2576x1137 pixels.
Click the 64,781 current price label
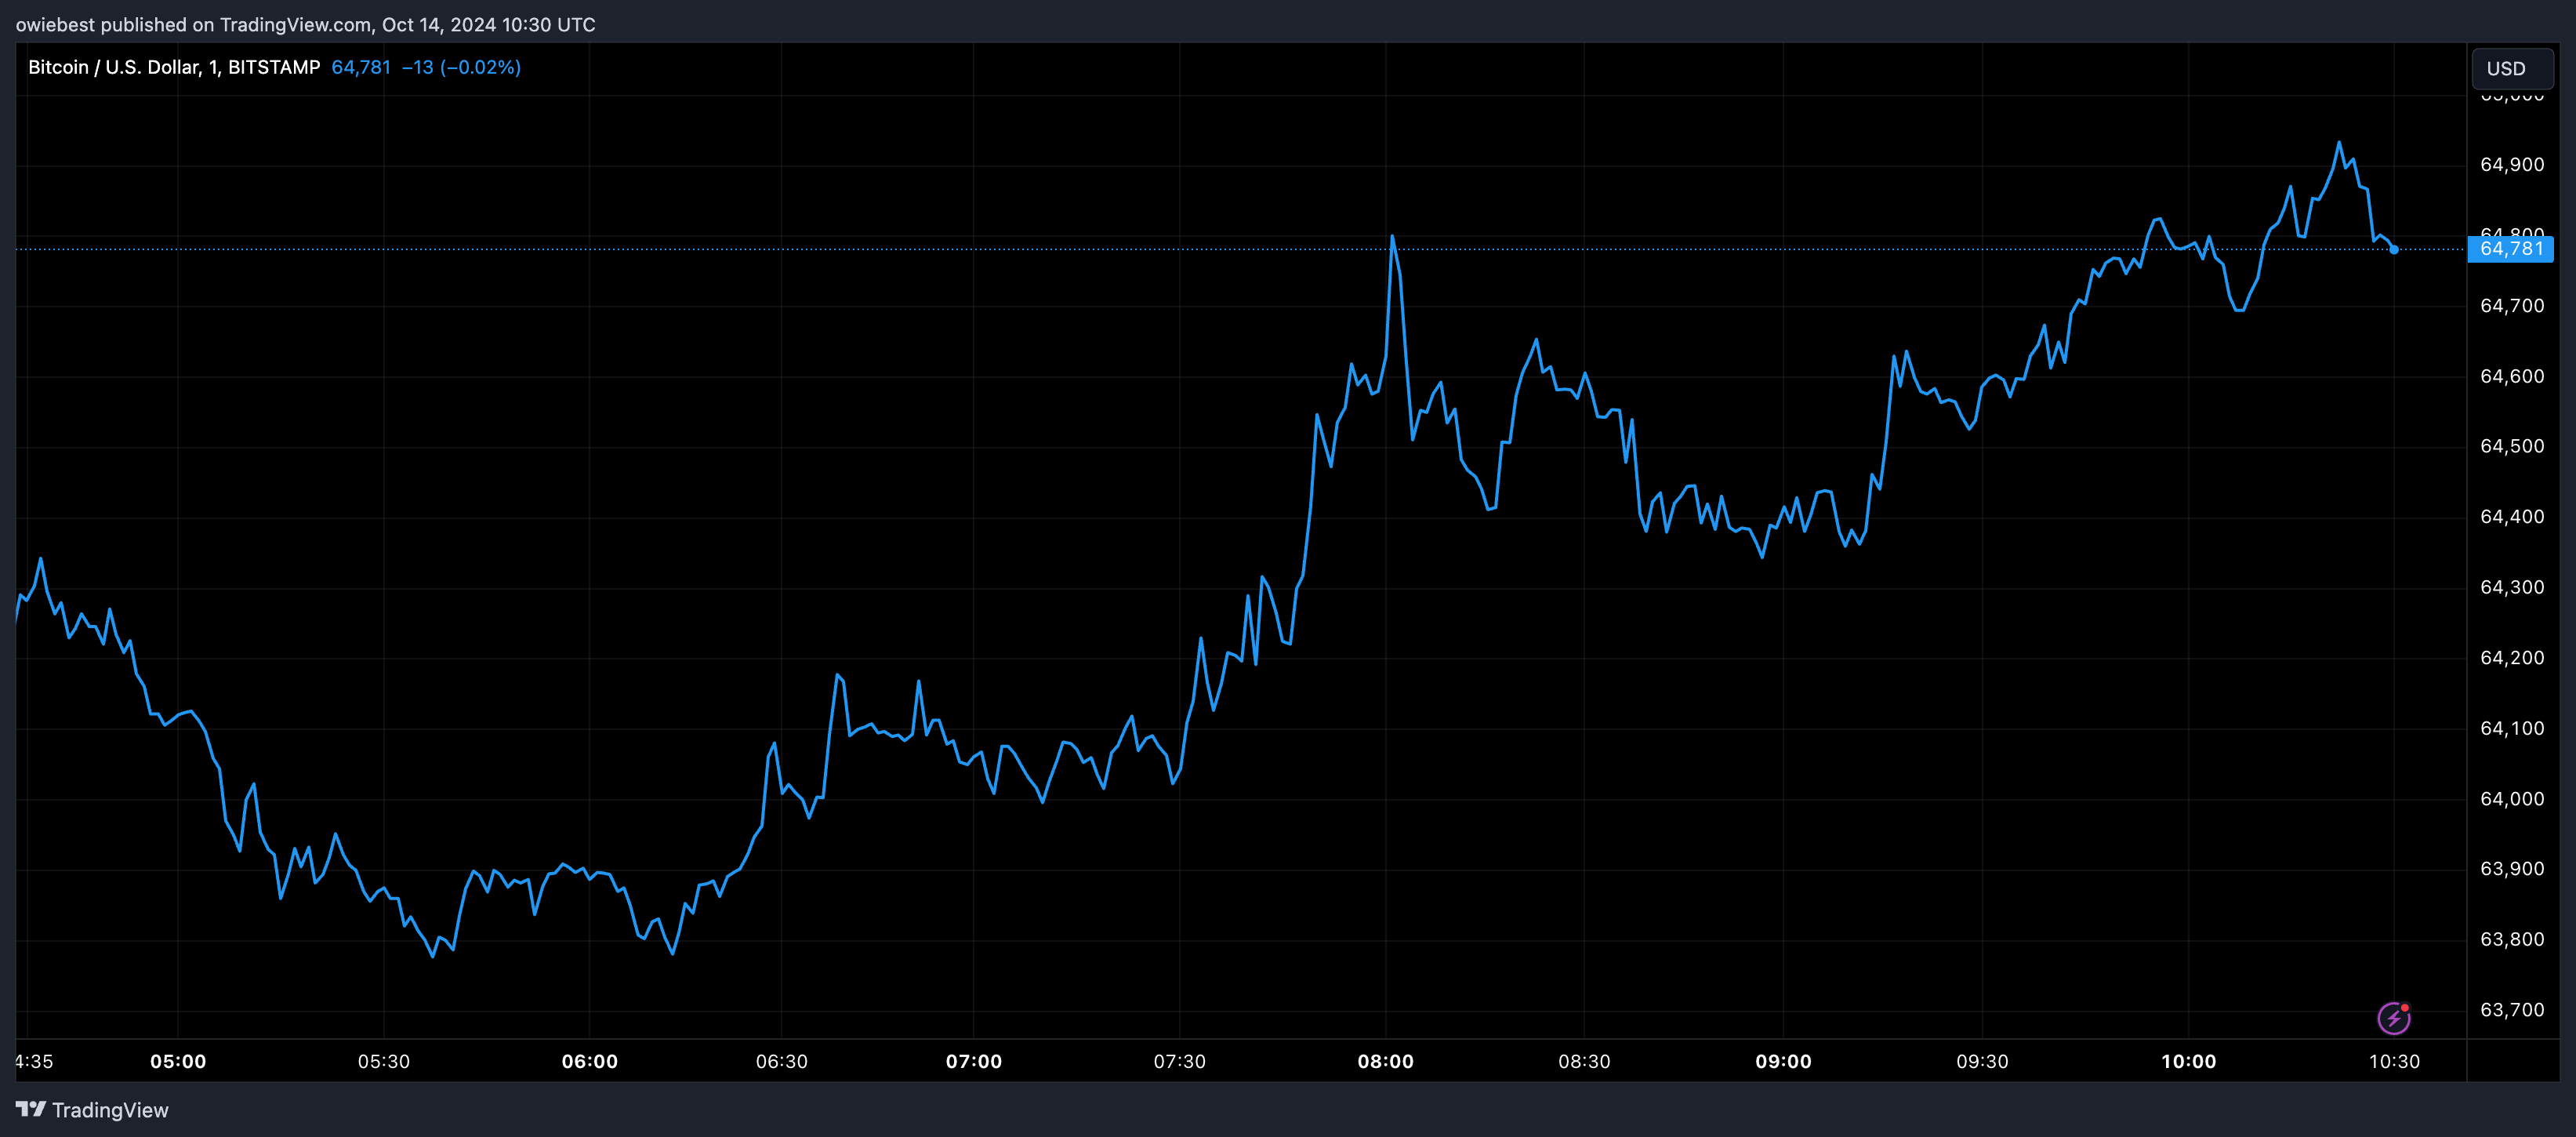click(2511, 249)
